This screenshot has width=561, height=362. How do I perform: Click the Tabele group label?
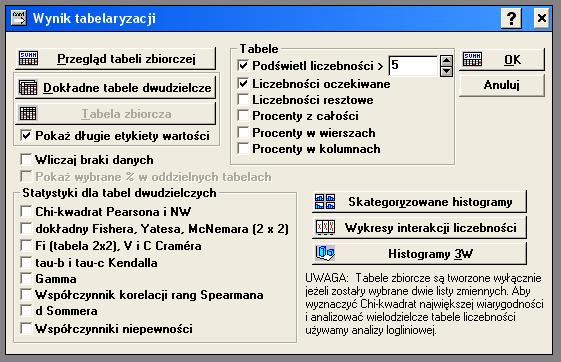(x=259, y=49)
